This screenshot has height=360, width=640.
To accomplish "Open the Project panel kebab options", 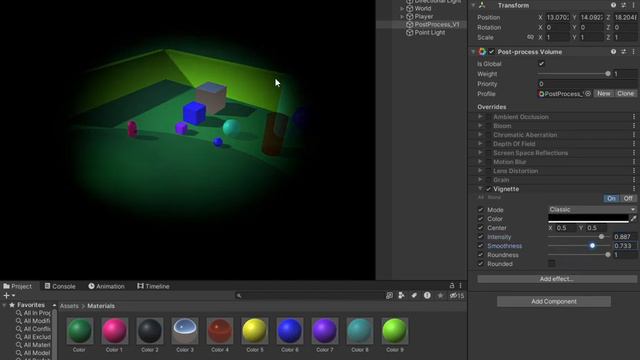I will 460,286.
